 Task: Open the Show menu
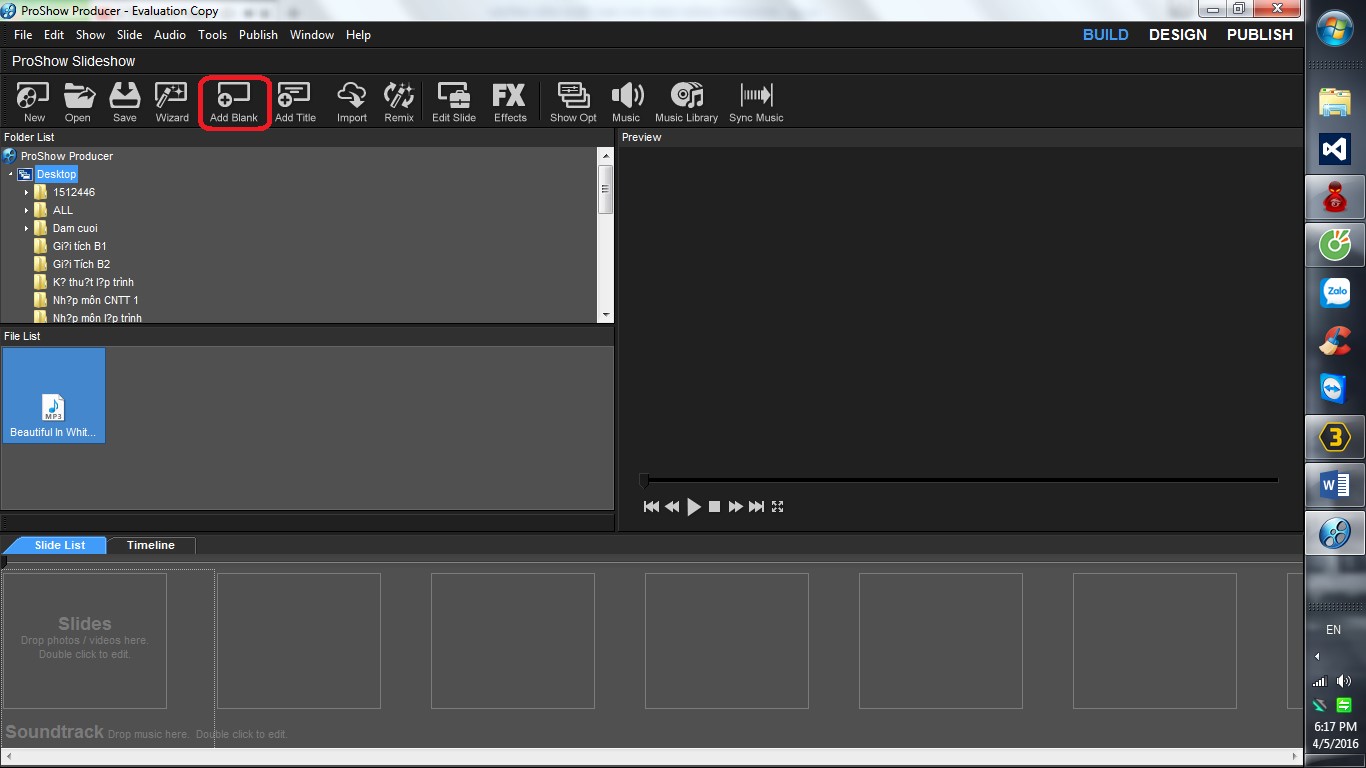[x=90, y=35]
